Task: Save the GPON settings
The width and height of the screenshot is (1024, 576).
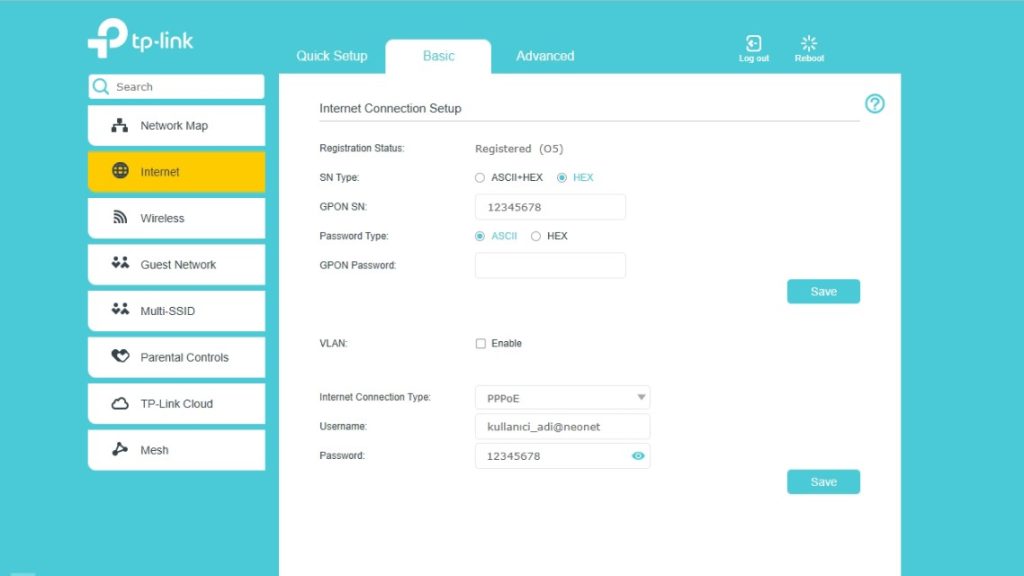Action: point(823,292)
